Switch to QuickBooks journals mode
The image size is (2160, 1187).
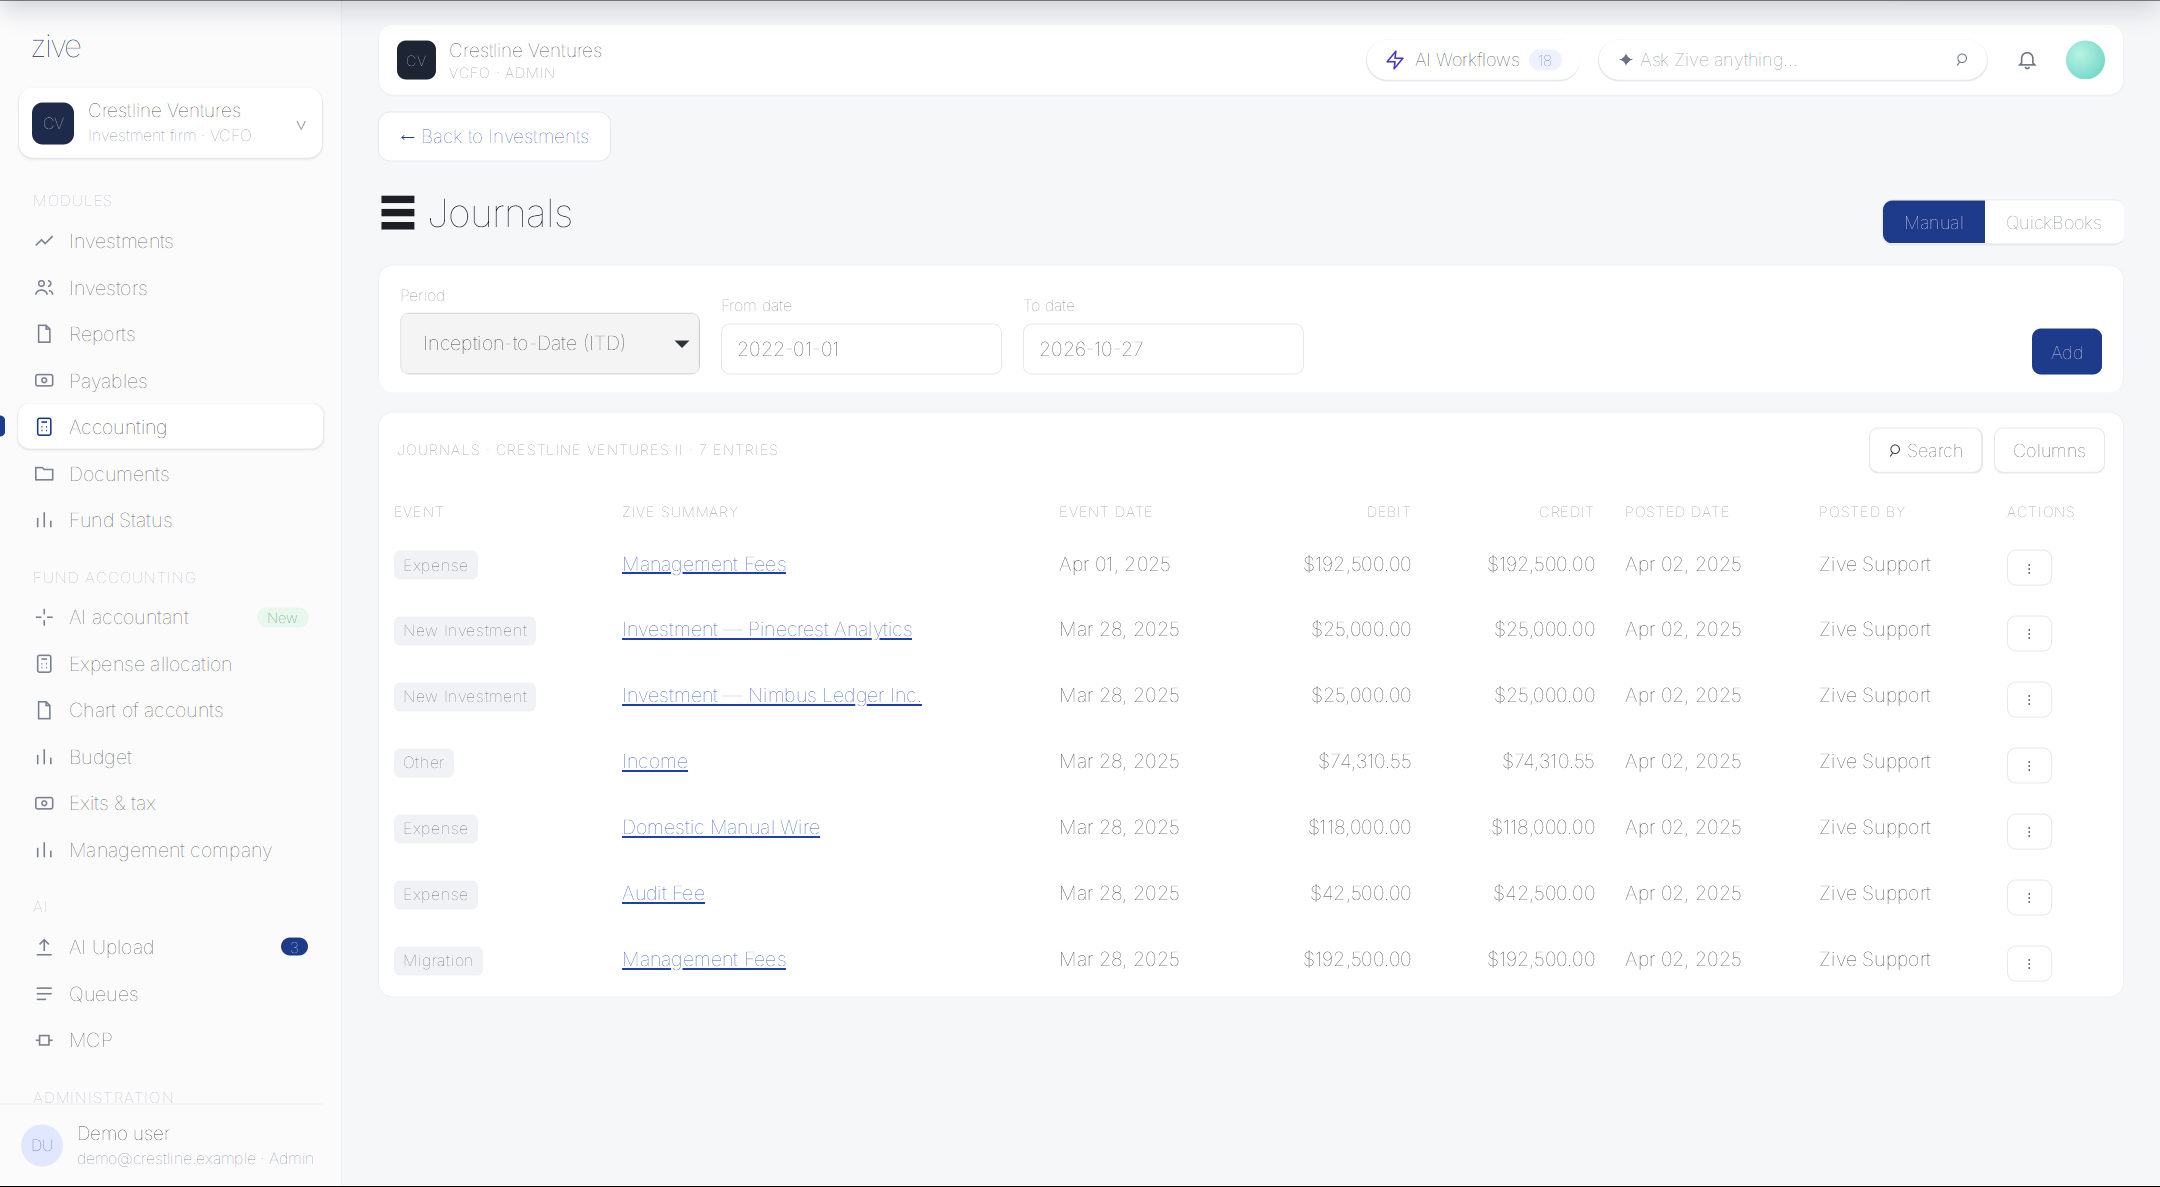2053,222
